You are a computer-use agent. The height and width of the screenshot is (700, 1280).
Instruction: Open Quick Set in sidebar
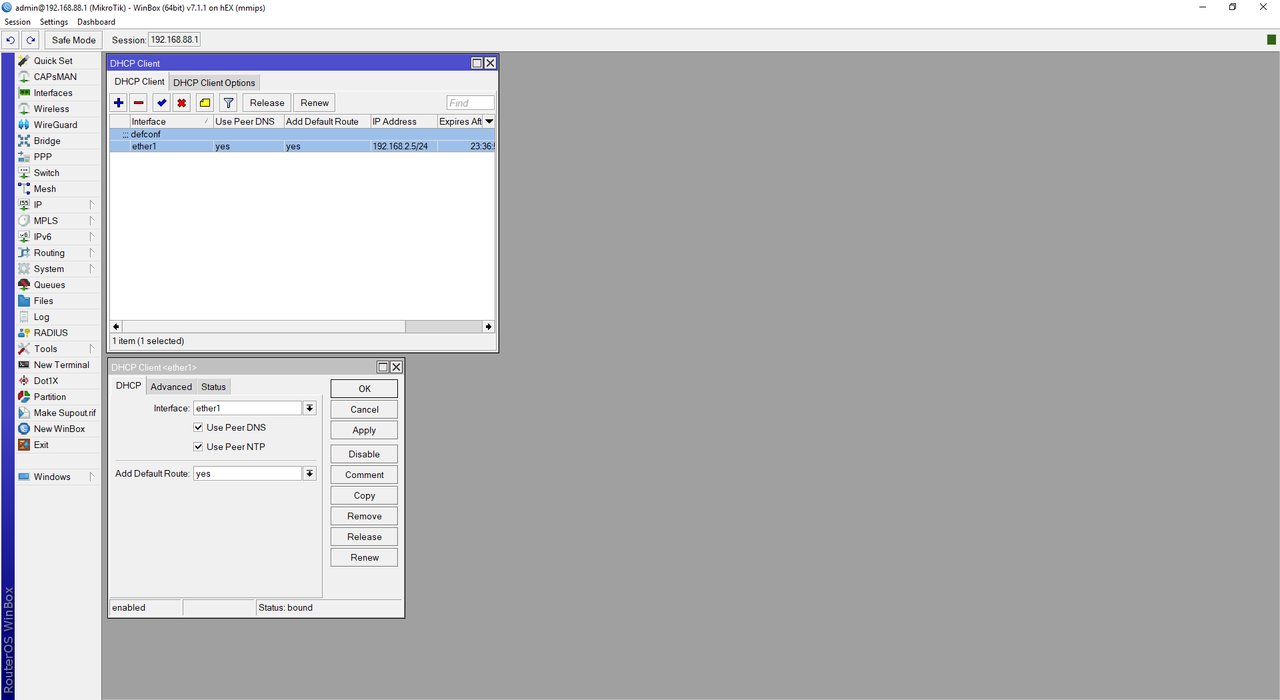coord(52,61)
